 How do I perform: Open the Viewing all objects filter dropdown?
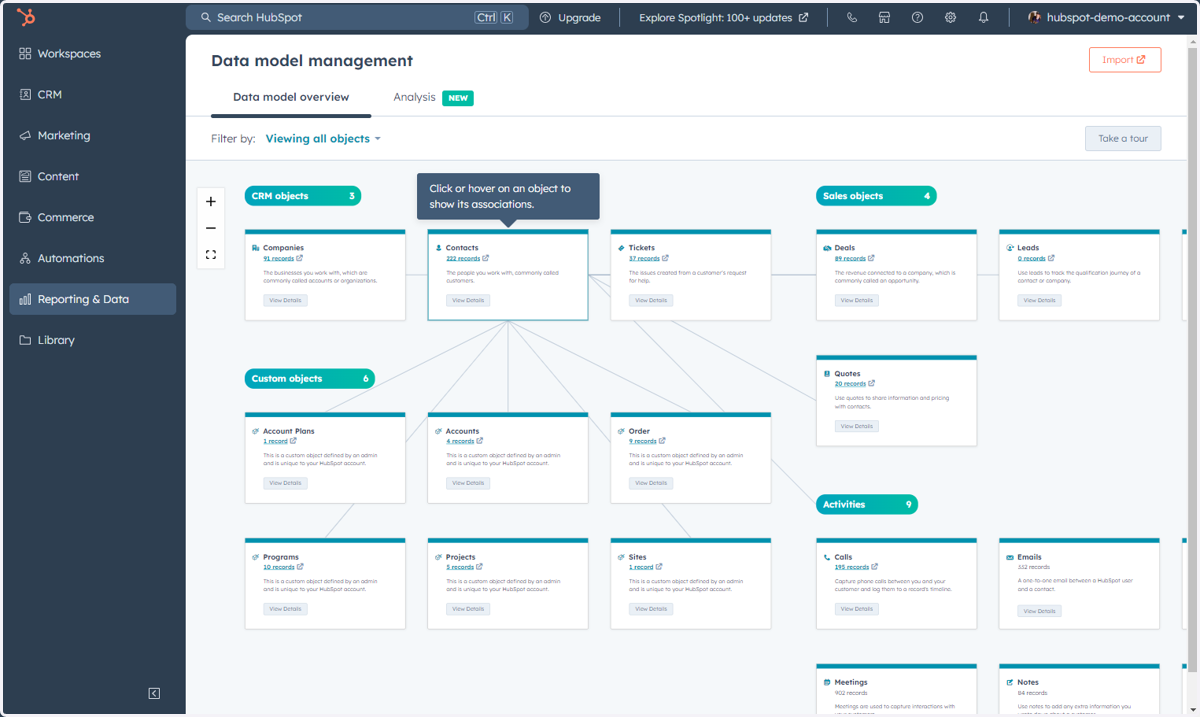323,139
